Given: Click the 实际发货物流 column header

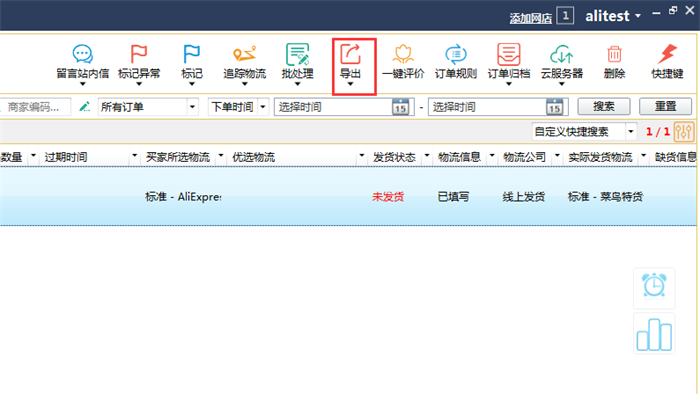Looking at the screenshot, I should pos(600,157).
